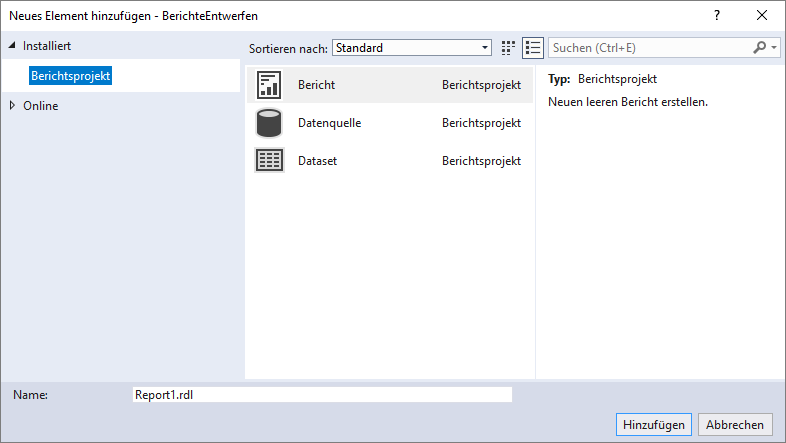Click the Datenquelle database cylinder icon

270,123
